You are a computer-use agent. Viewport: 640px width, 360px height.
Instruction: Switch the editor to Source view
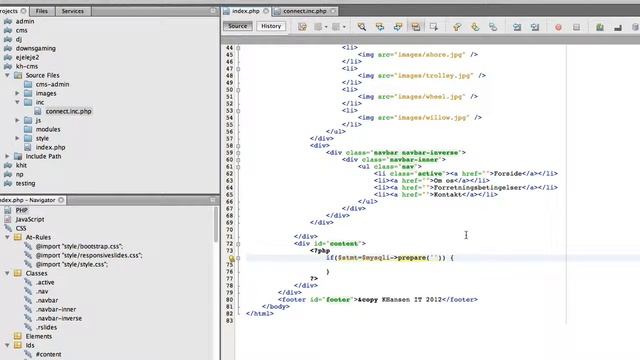click(x=238, y=26)
